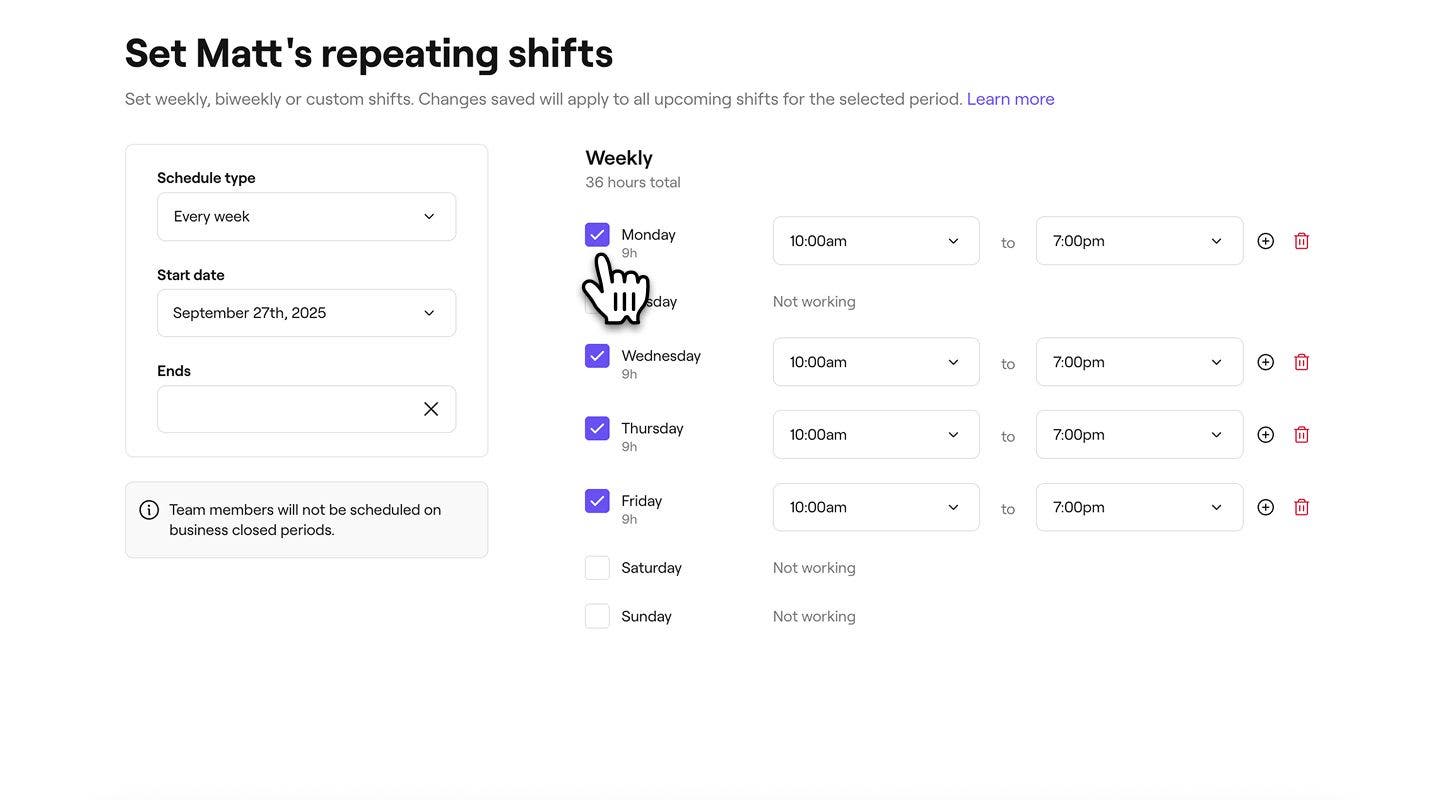Viewport: 1440px width, 800px height.
Task: Add another shift for Thursday
Action: click(1265, 435)
